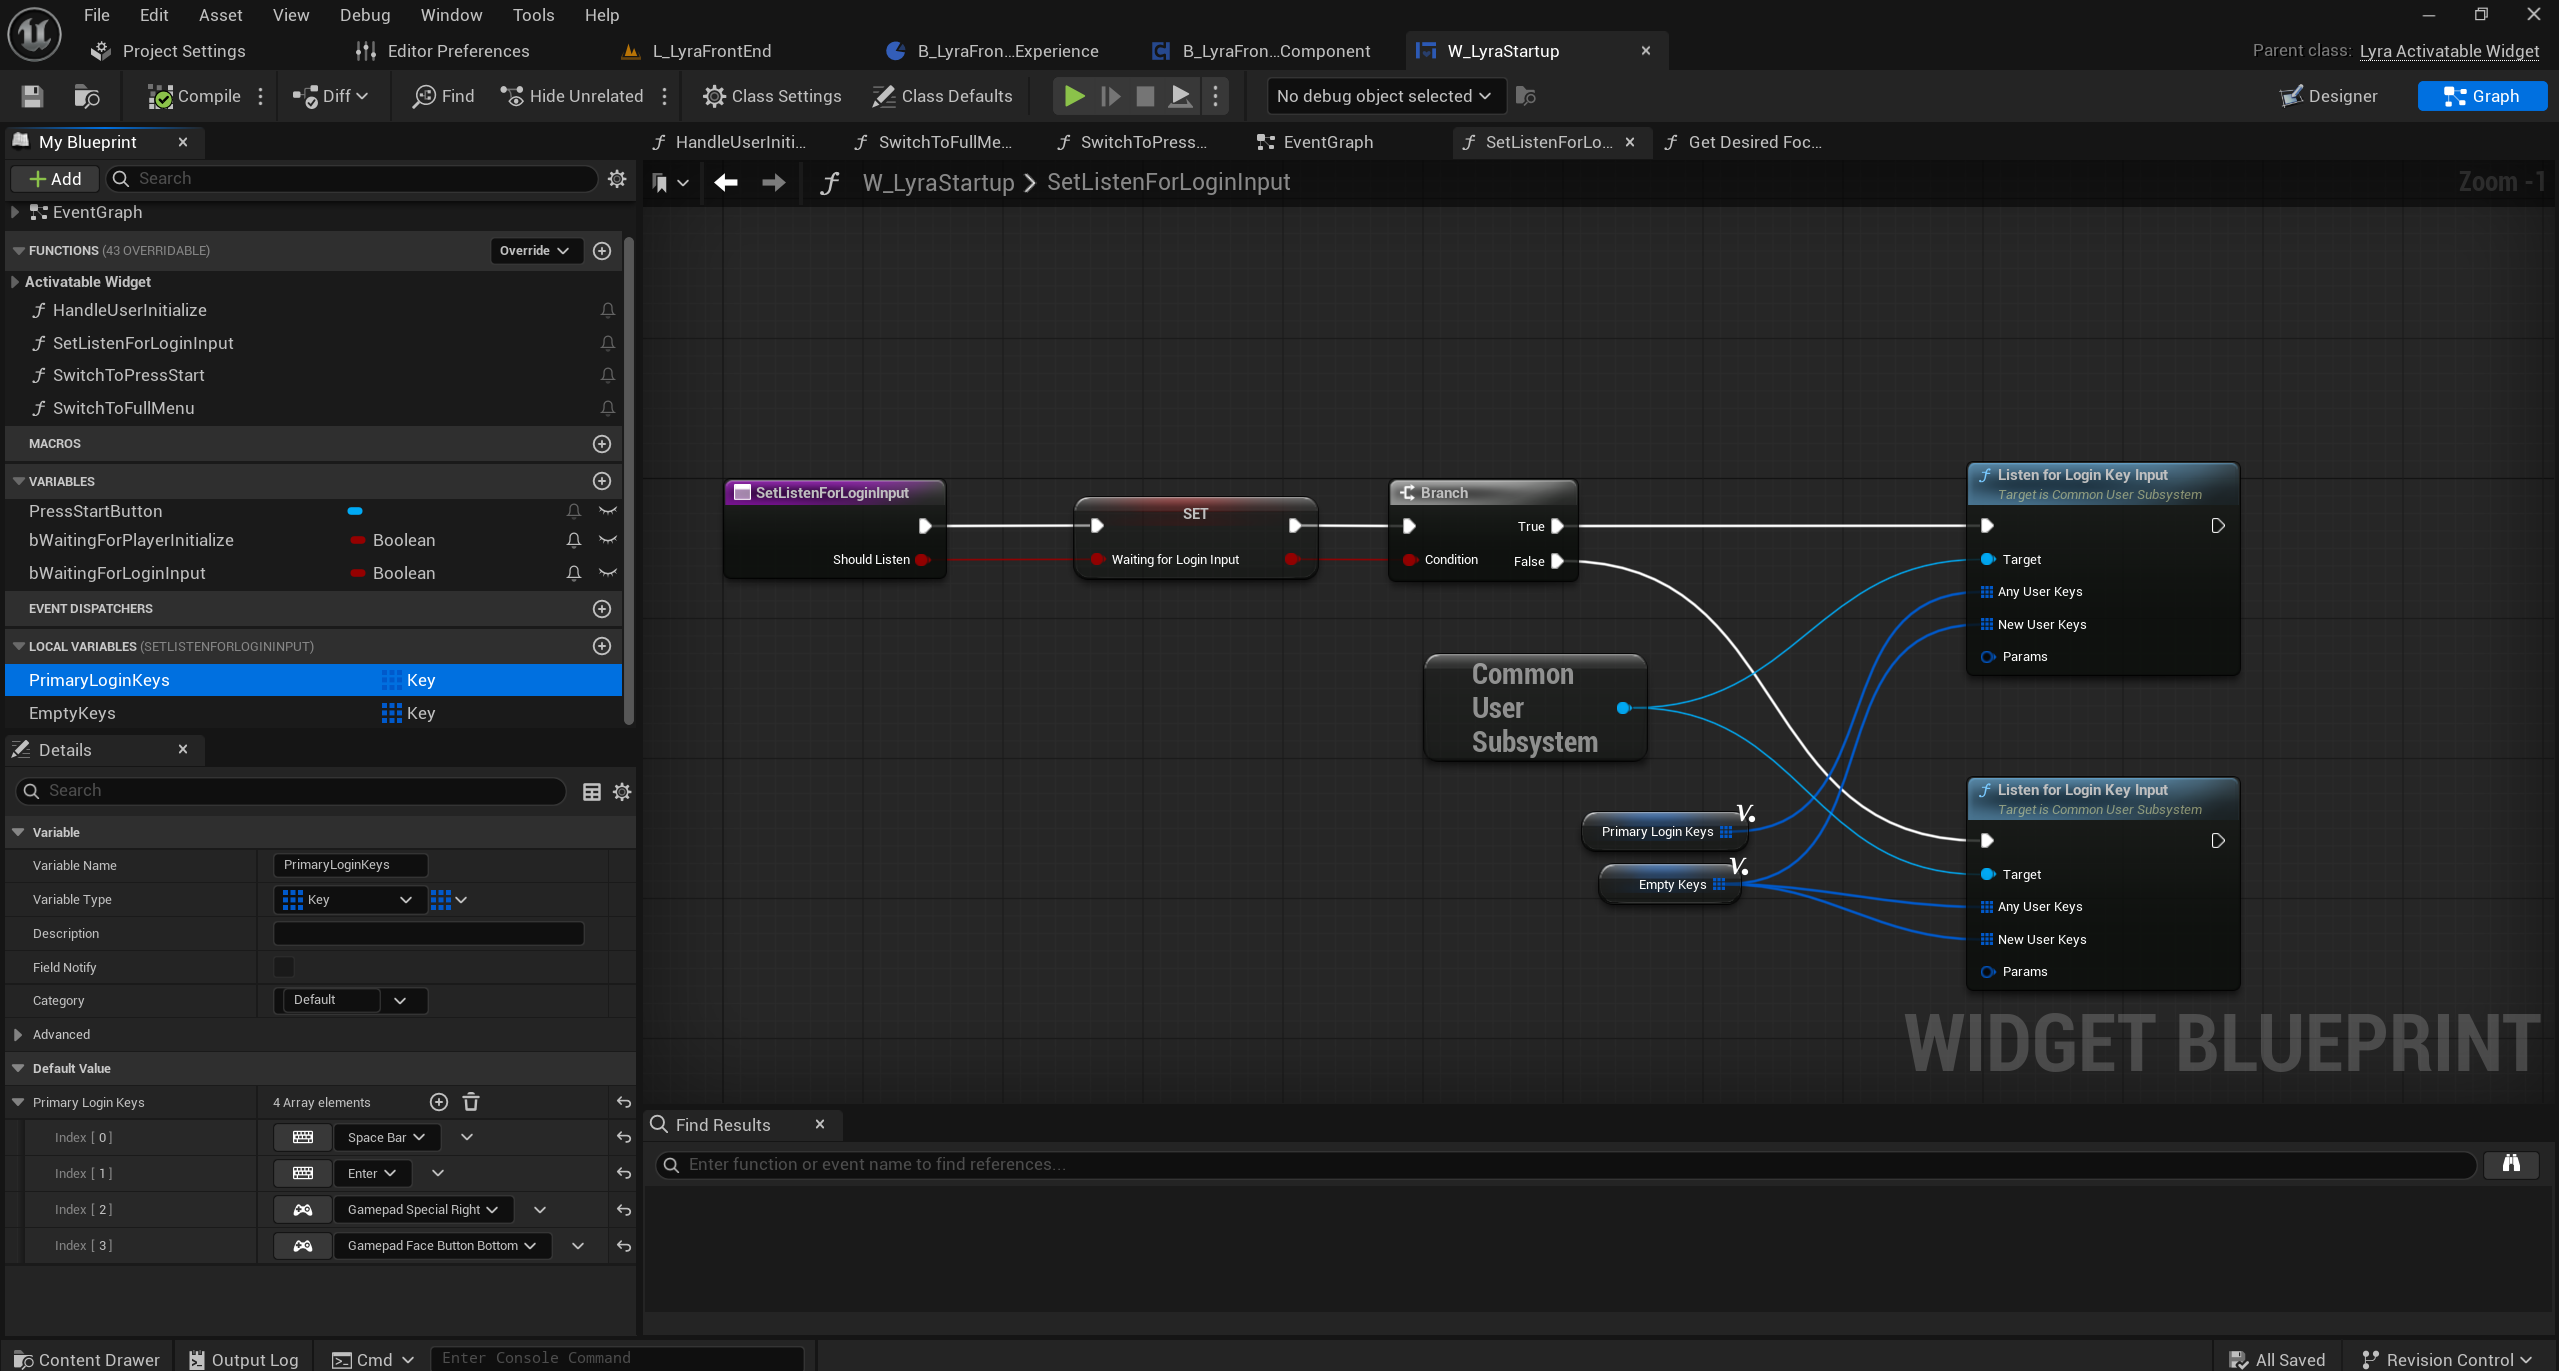Click the Class Defaults button
Image resolution: width=2559 pixels, height=1371 pixels.
(942, 96)
